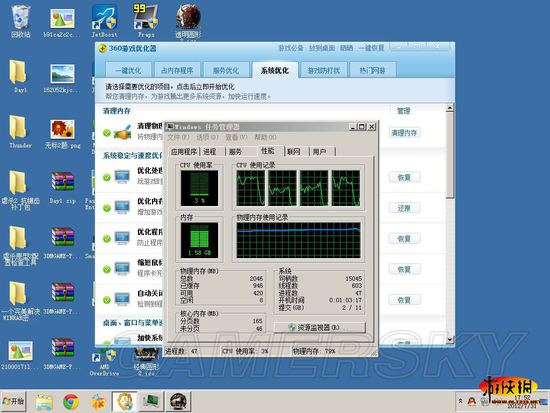This screenshot has height=413, width=550.
Task: Open the landscape image file 162052kjc
Action: 62,78
